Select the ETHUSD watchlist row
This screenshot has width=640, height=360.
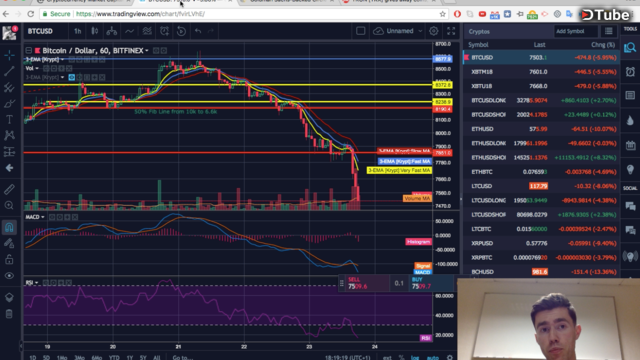(x=541, y=129)
